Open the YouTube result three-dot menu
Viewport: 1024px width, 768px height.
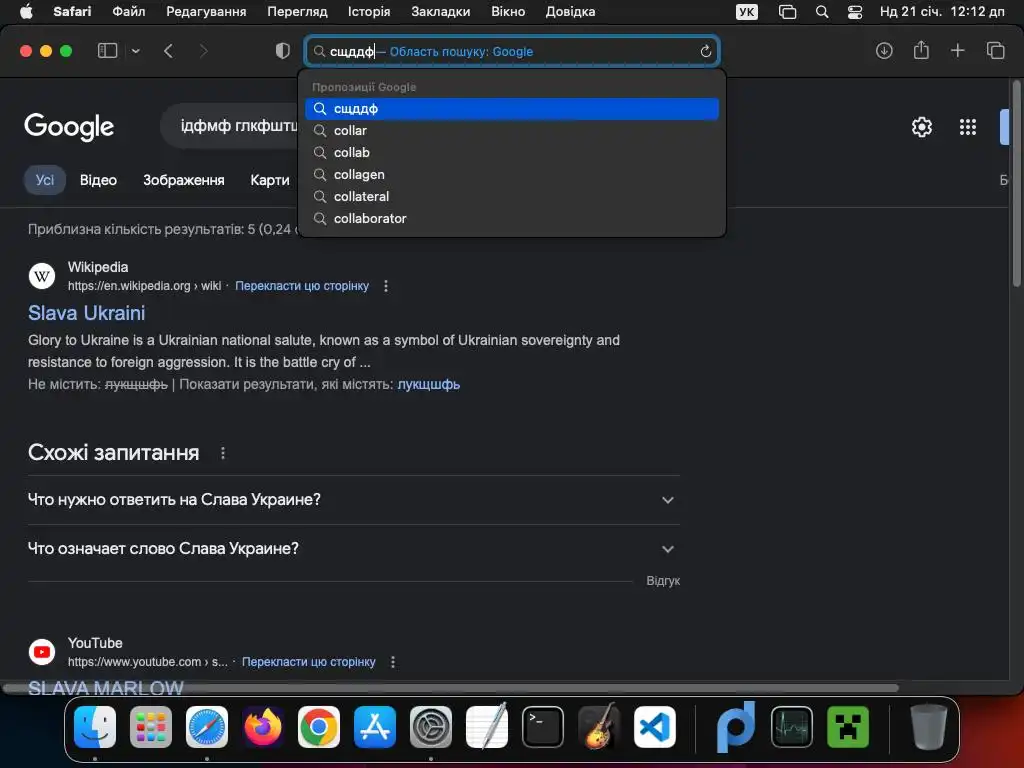[392, 662]
